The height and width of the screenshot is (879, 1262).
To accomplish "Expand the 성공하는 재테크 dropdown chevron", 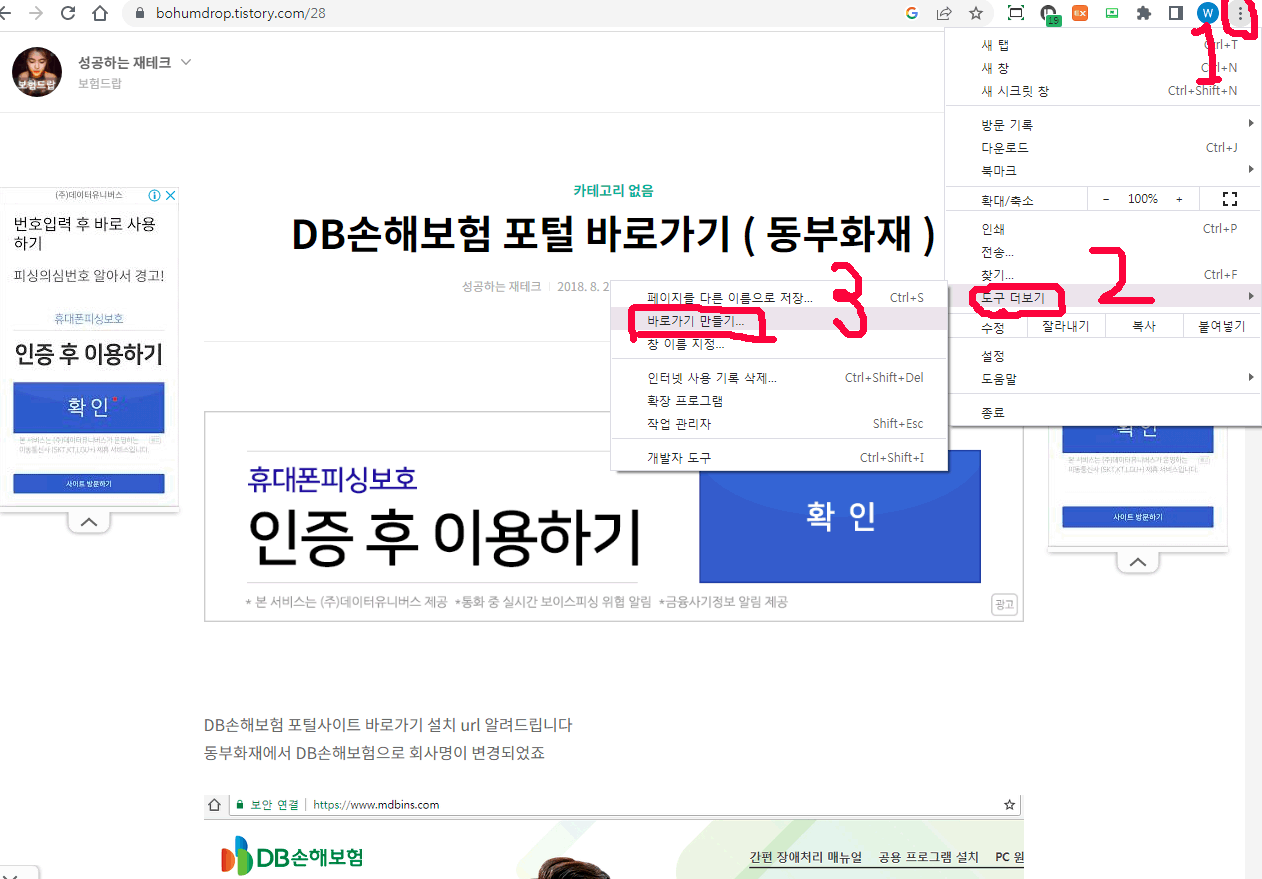I will point(185,62).
